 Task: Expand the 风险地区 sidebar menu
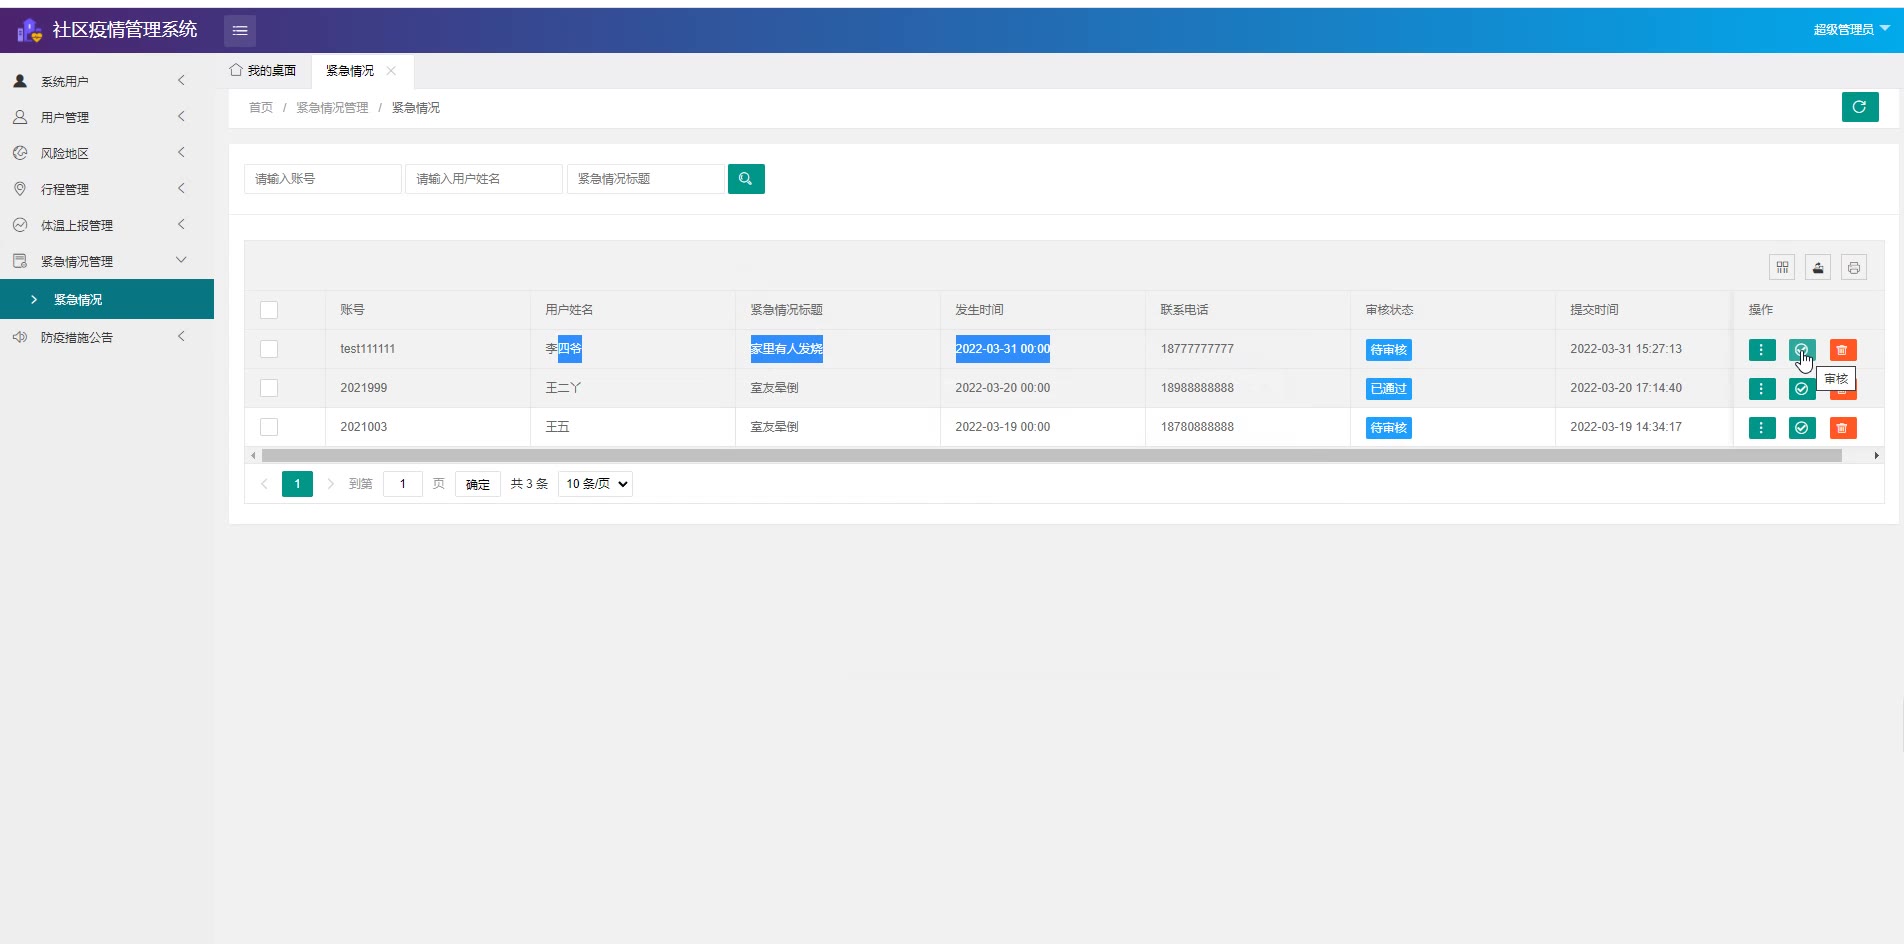pyautogui.click(x=100, y=153)
